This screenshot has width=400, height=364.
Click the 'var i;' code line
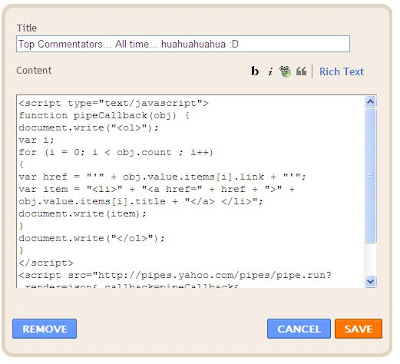[36, 140]
